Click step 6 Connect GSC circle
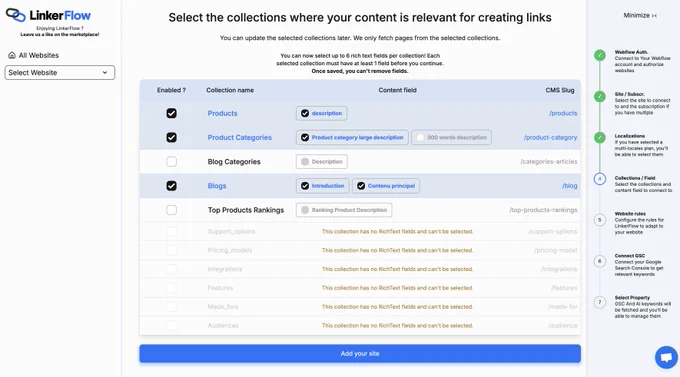 (600, 261)
